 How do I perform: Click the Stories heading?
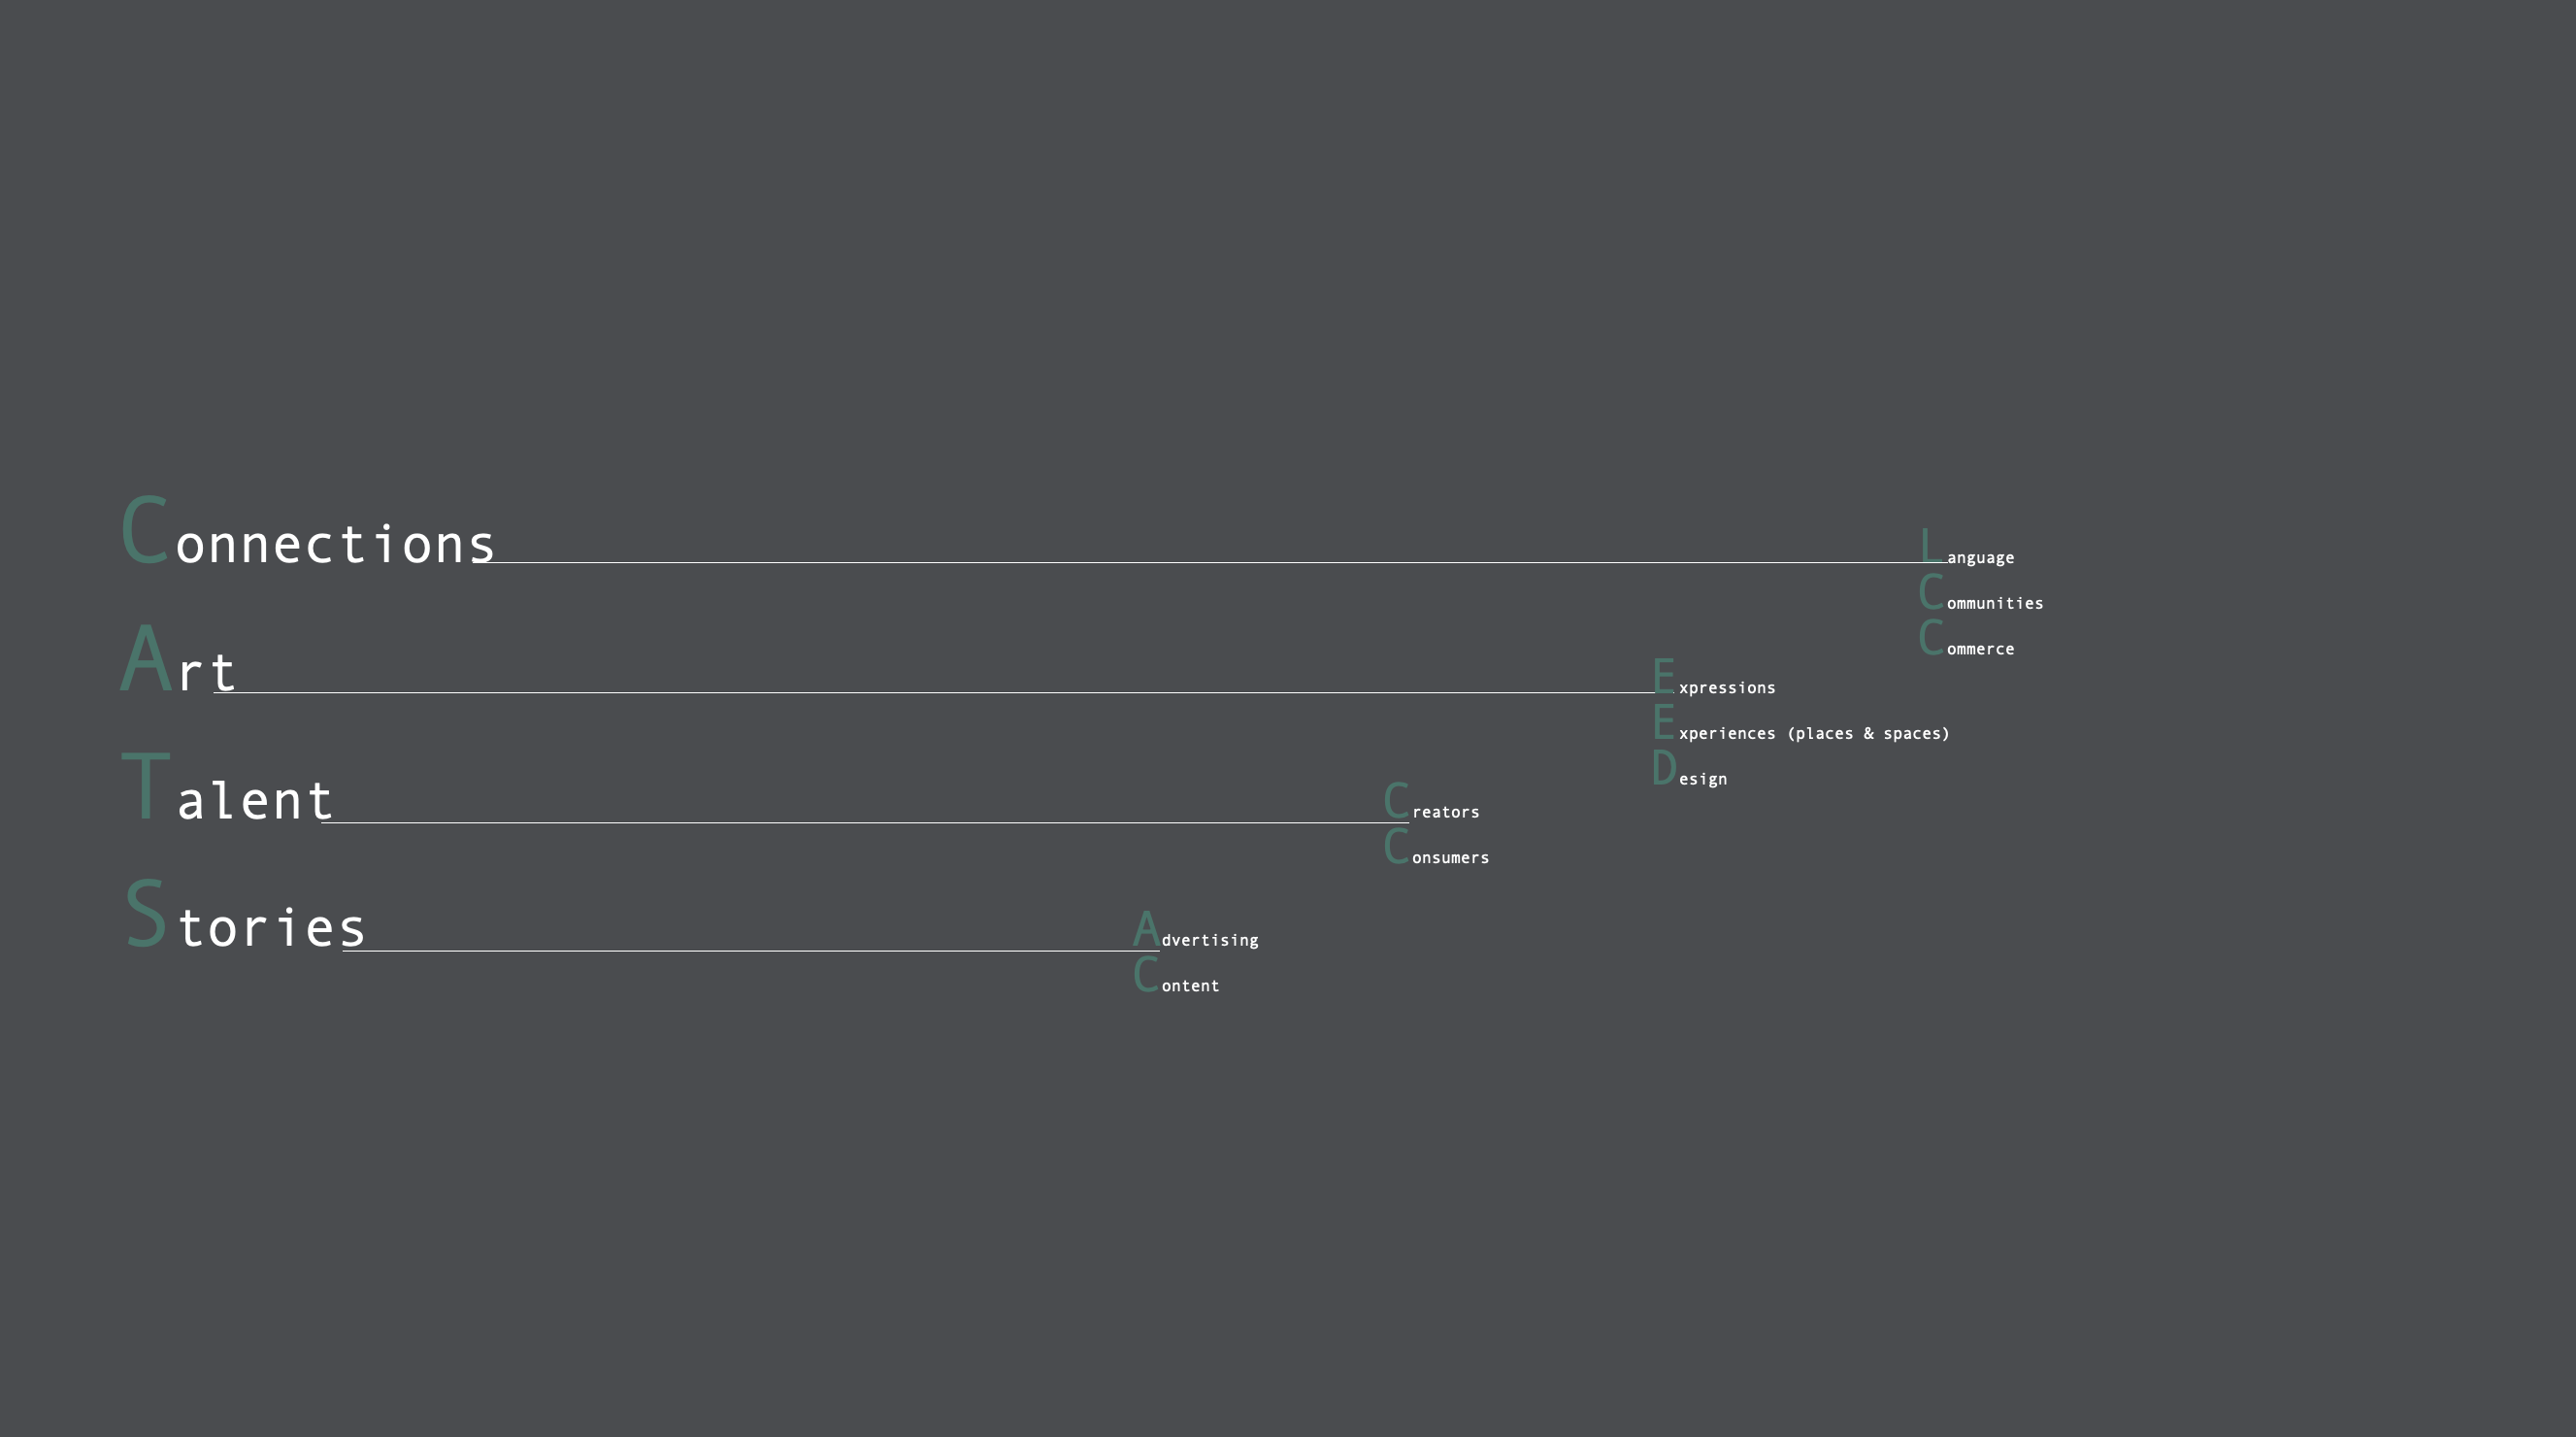click(245, 914)
